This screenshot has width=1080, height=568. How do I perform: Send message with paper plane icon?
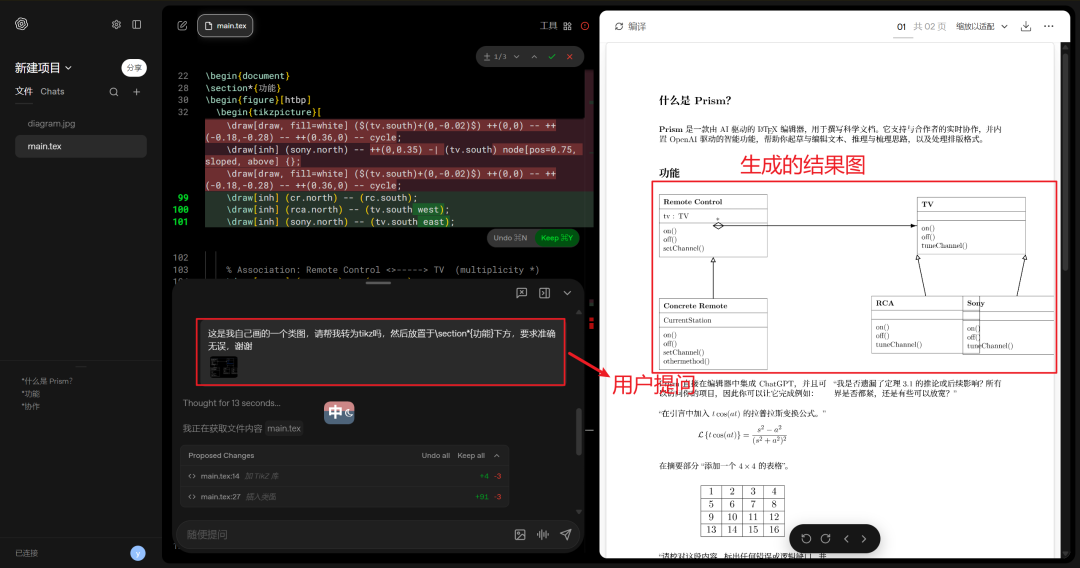tap(565, 535)
